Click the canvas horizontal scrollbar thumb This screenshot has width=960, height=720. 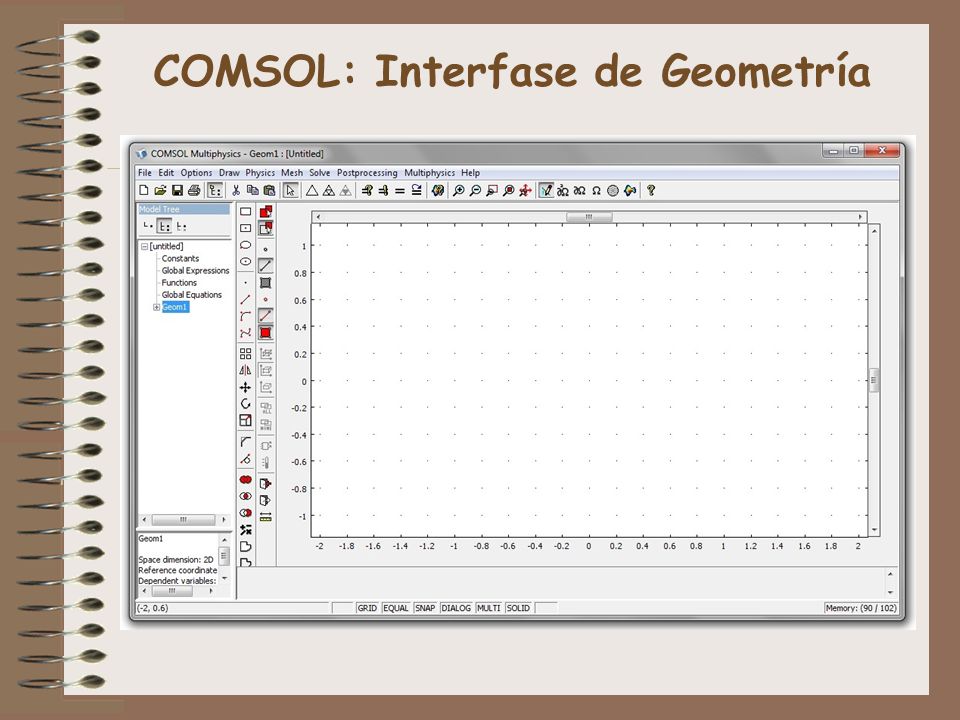[x=589, y=217]
